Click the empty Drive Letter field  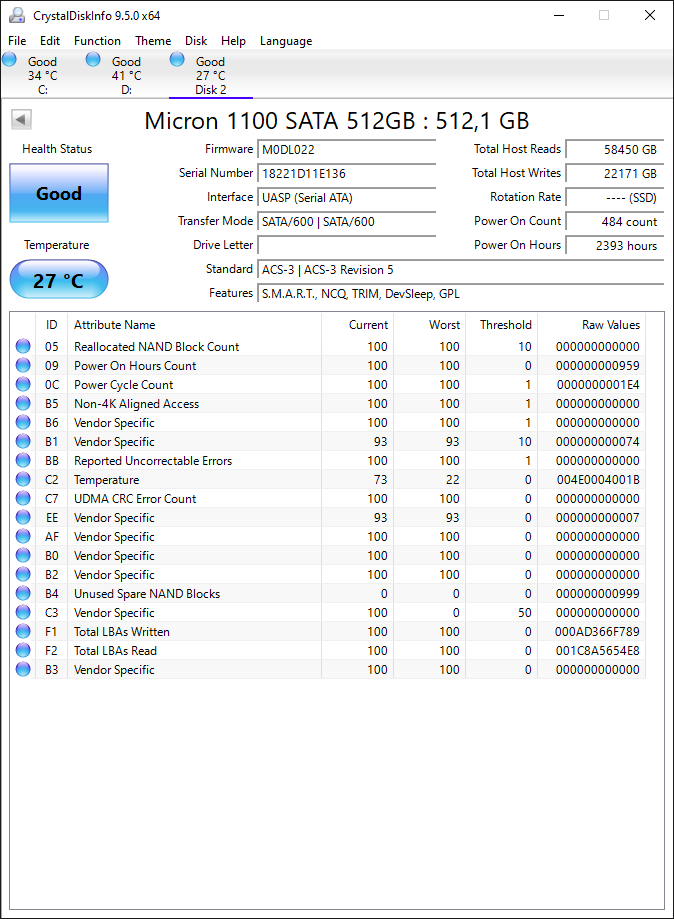tap(346, 246)
